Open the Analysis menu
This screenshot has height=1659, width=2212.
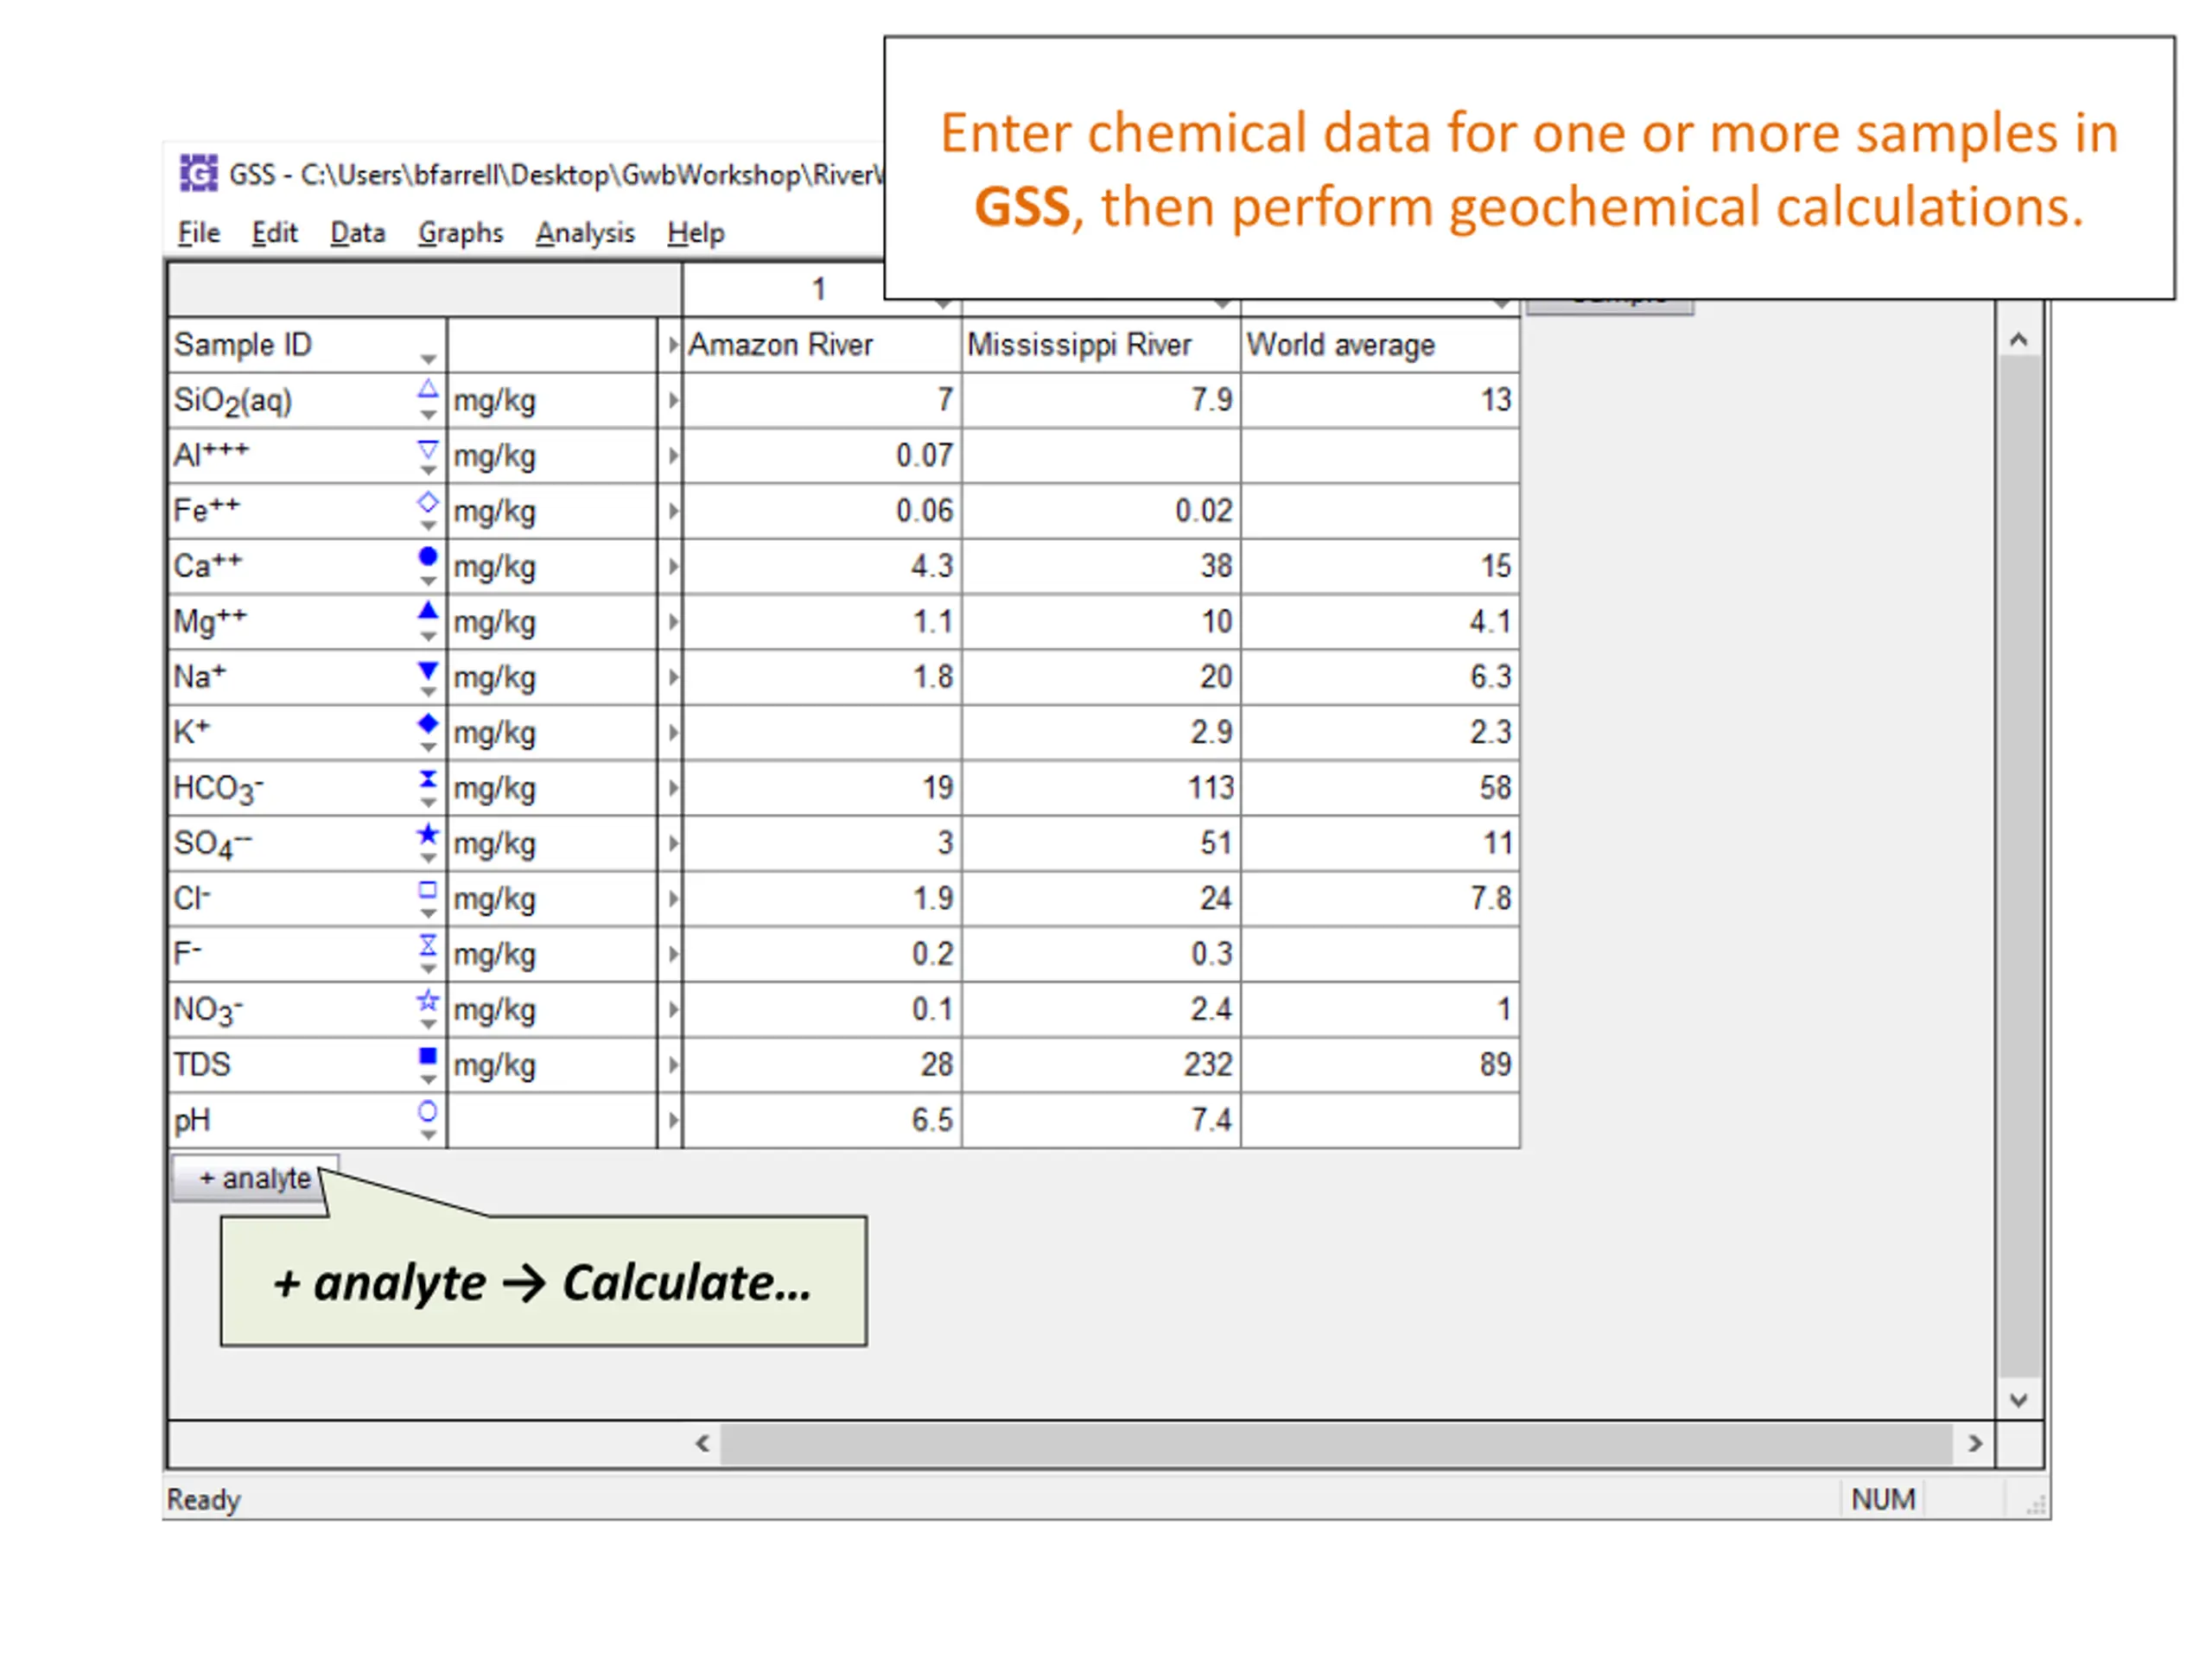click(x=585, y=232)
